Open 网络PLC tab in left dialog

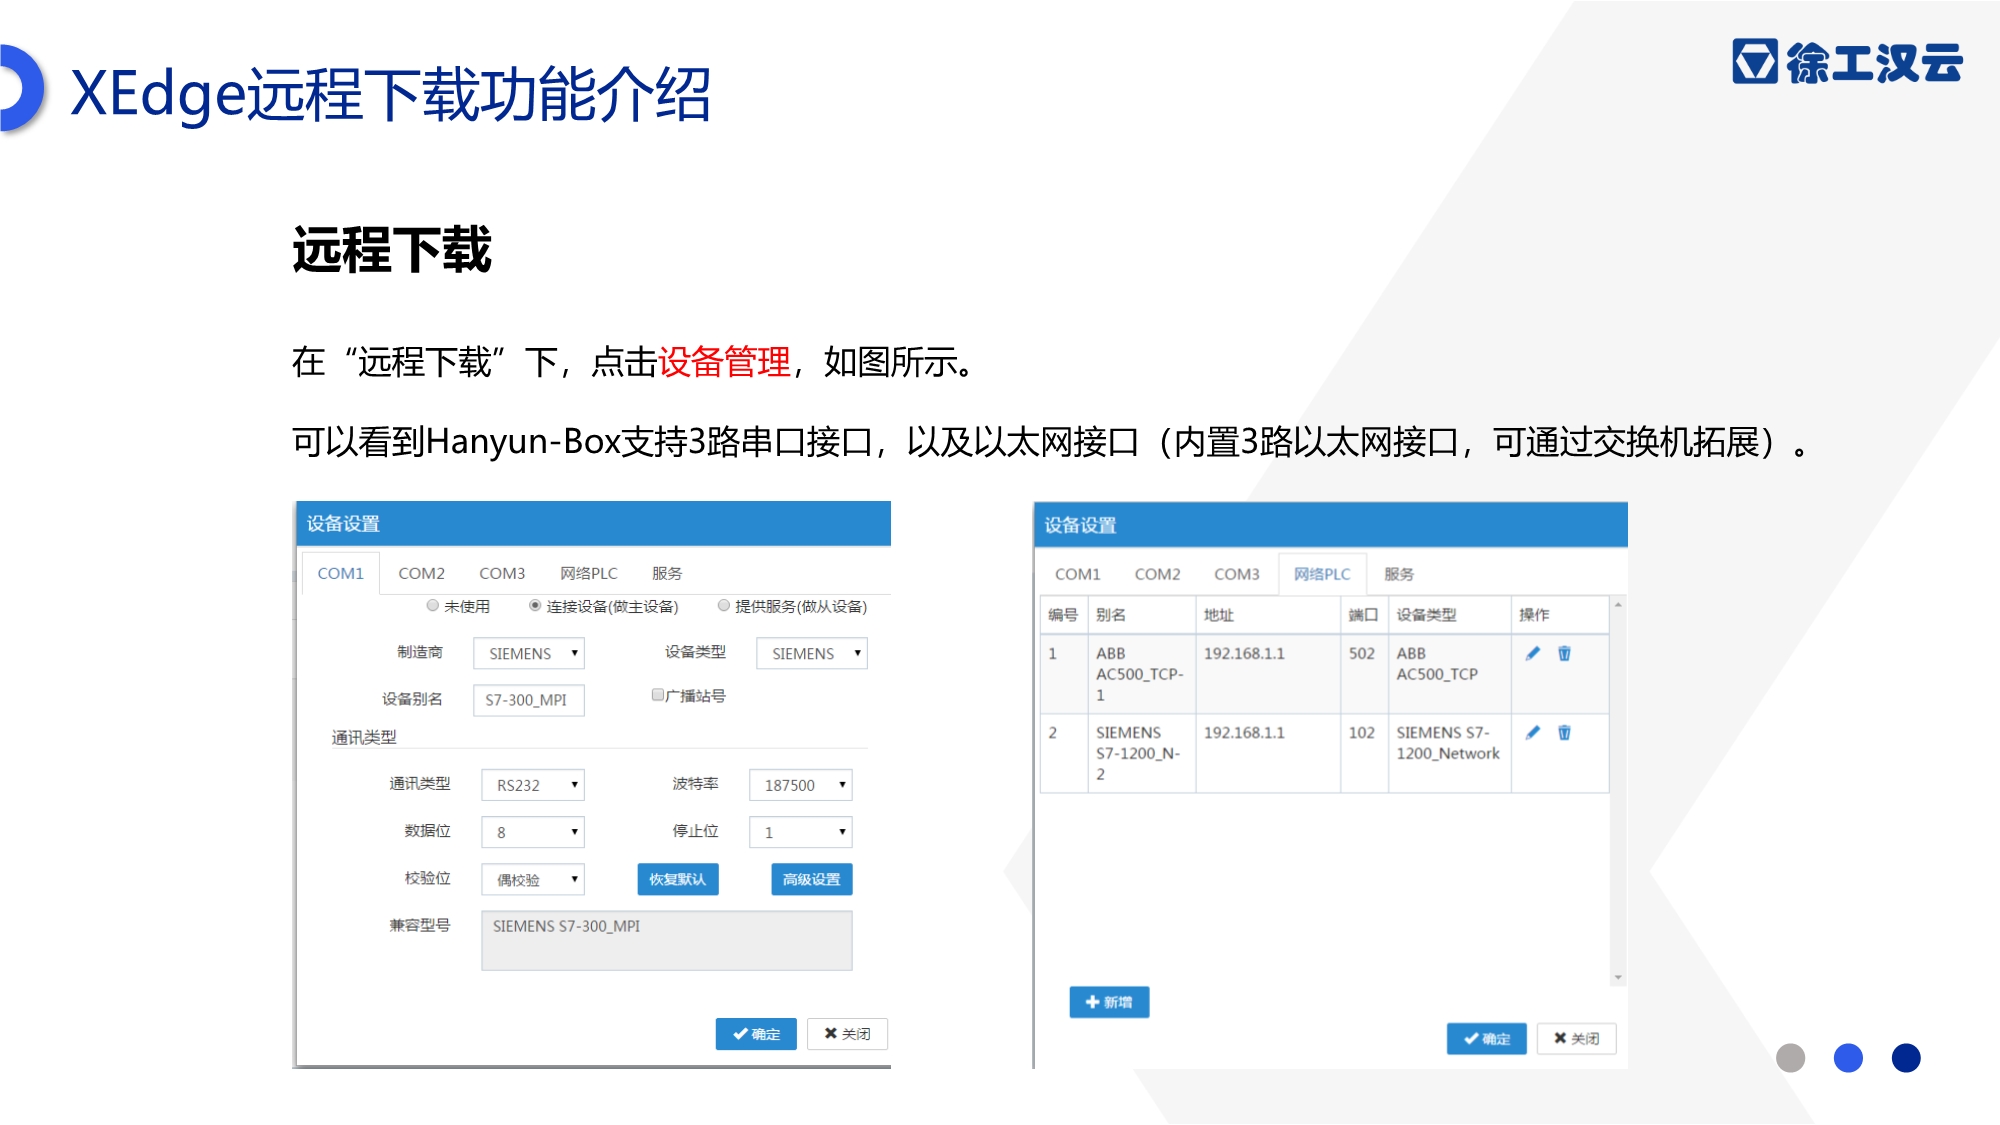coord(589,573)
